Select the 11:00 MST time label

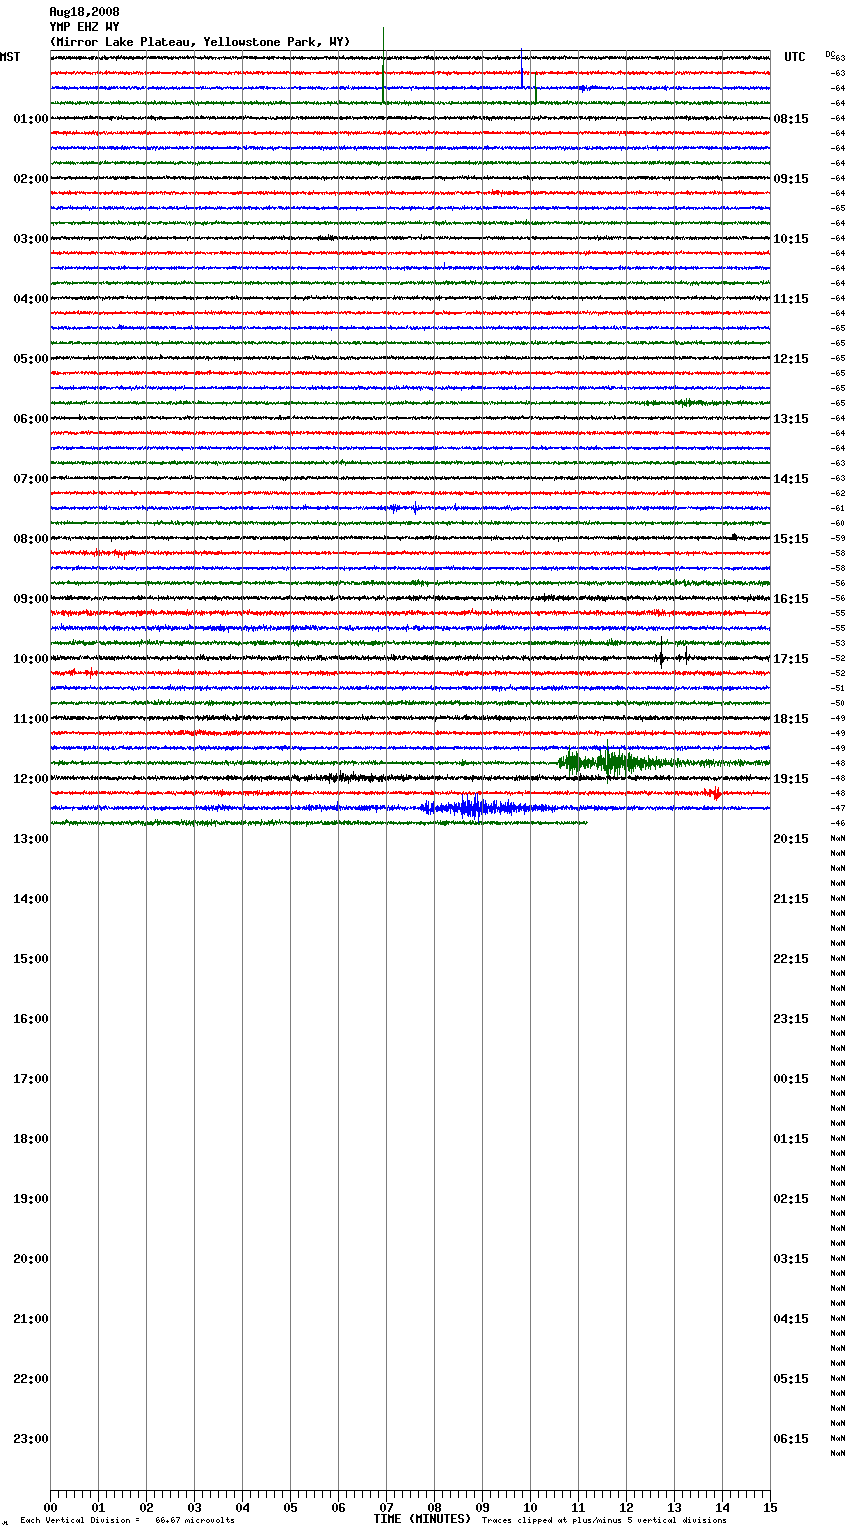click(31, 719)
